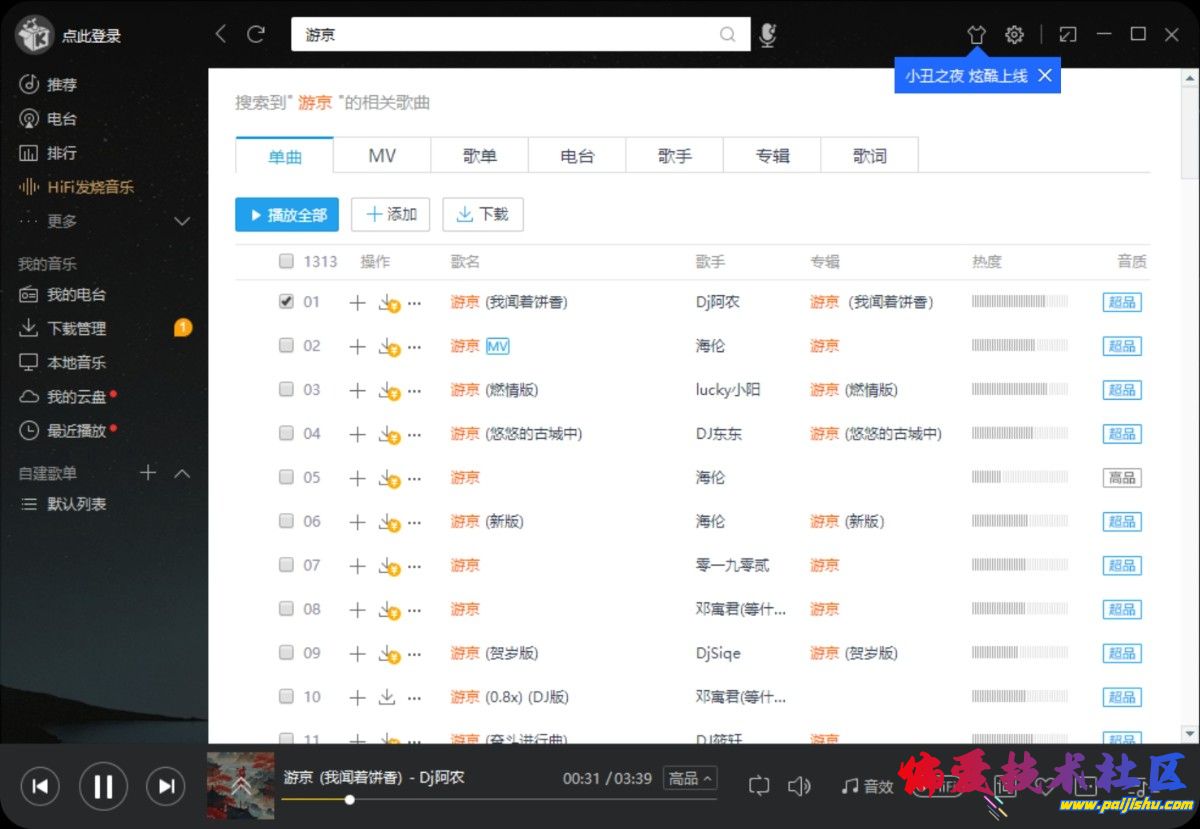Image resolution: width=1200 pixels, height=829 pixels.
Task: Mute with the volume speaker icon
Action: [799, 786]
